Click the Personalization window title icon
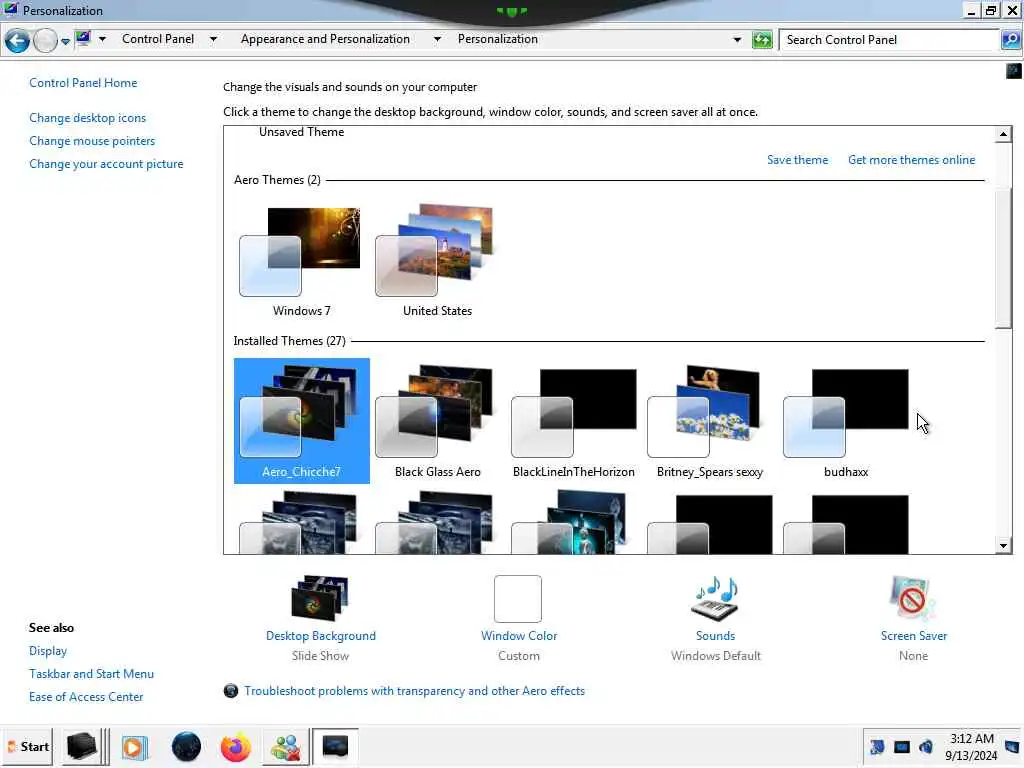Viewport: 1024px width, 768px height. point(10,9)
